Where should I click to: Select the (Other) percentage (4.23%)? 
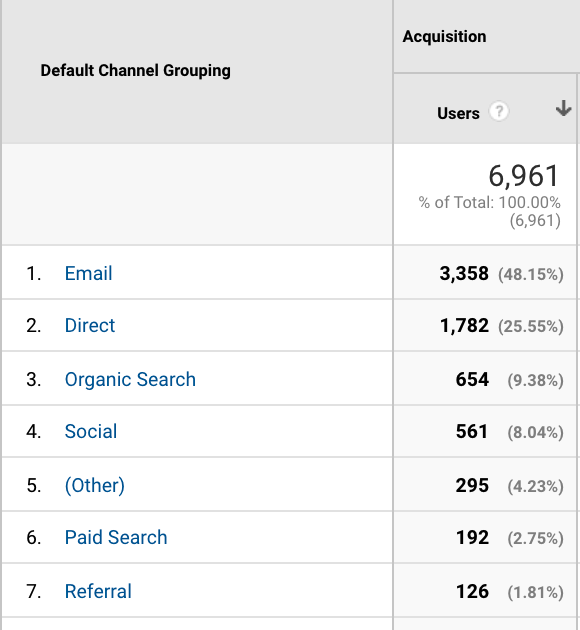click(535, 487)
